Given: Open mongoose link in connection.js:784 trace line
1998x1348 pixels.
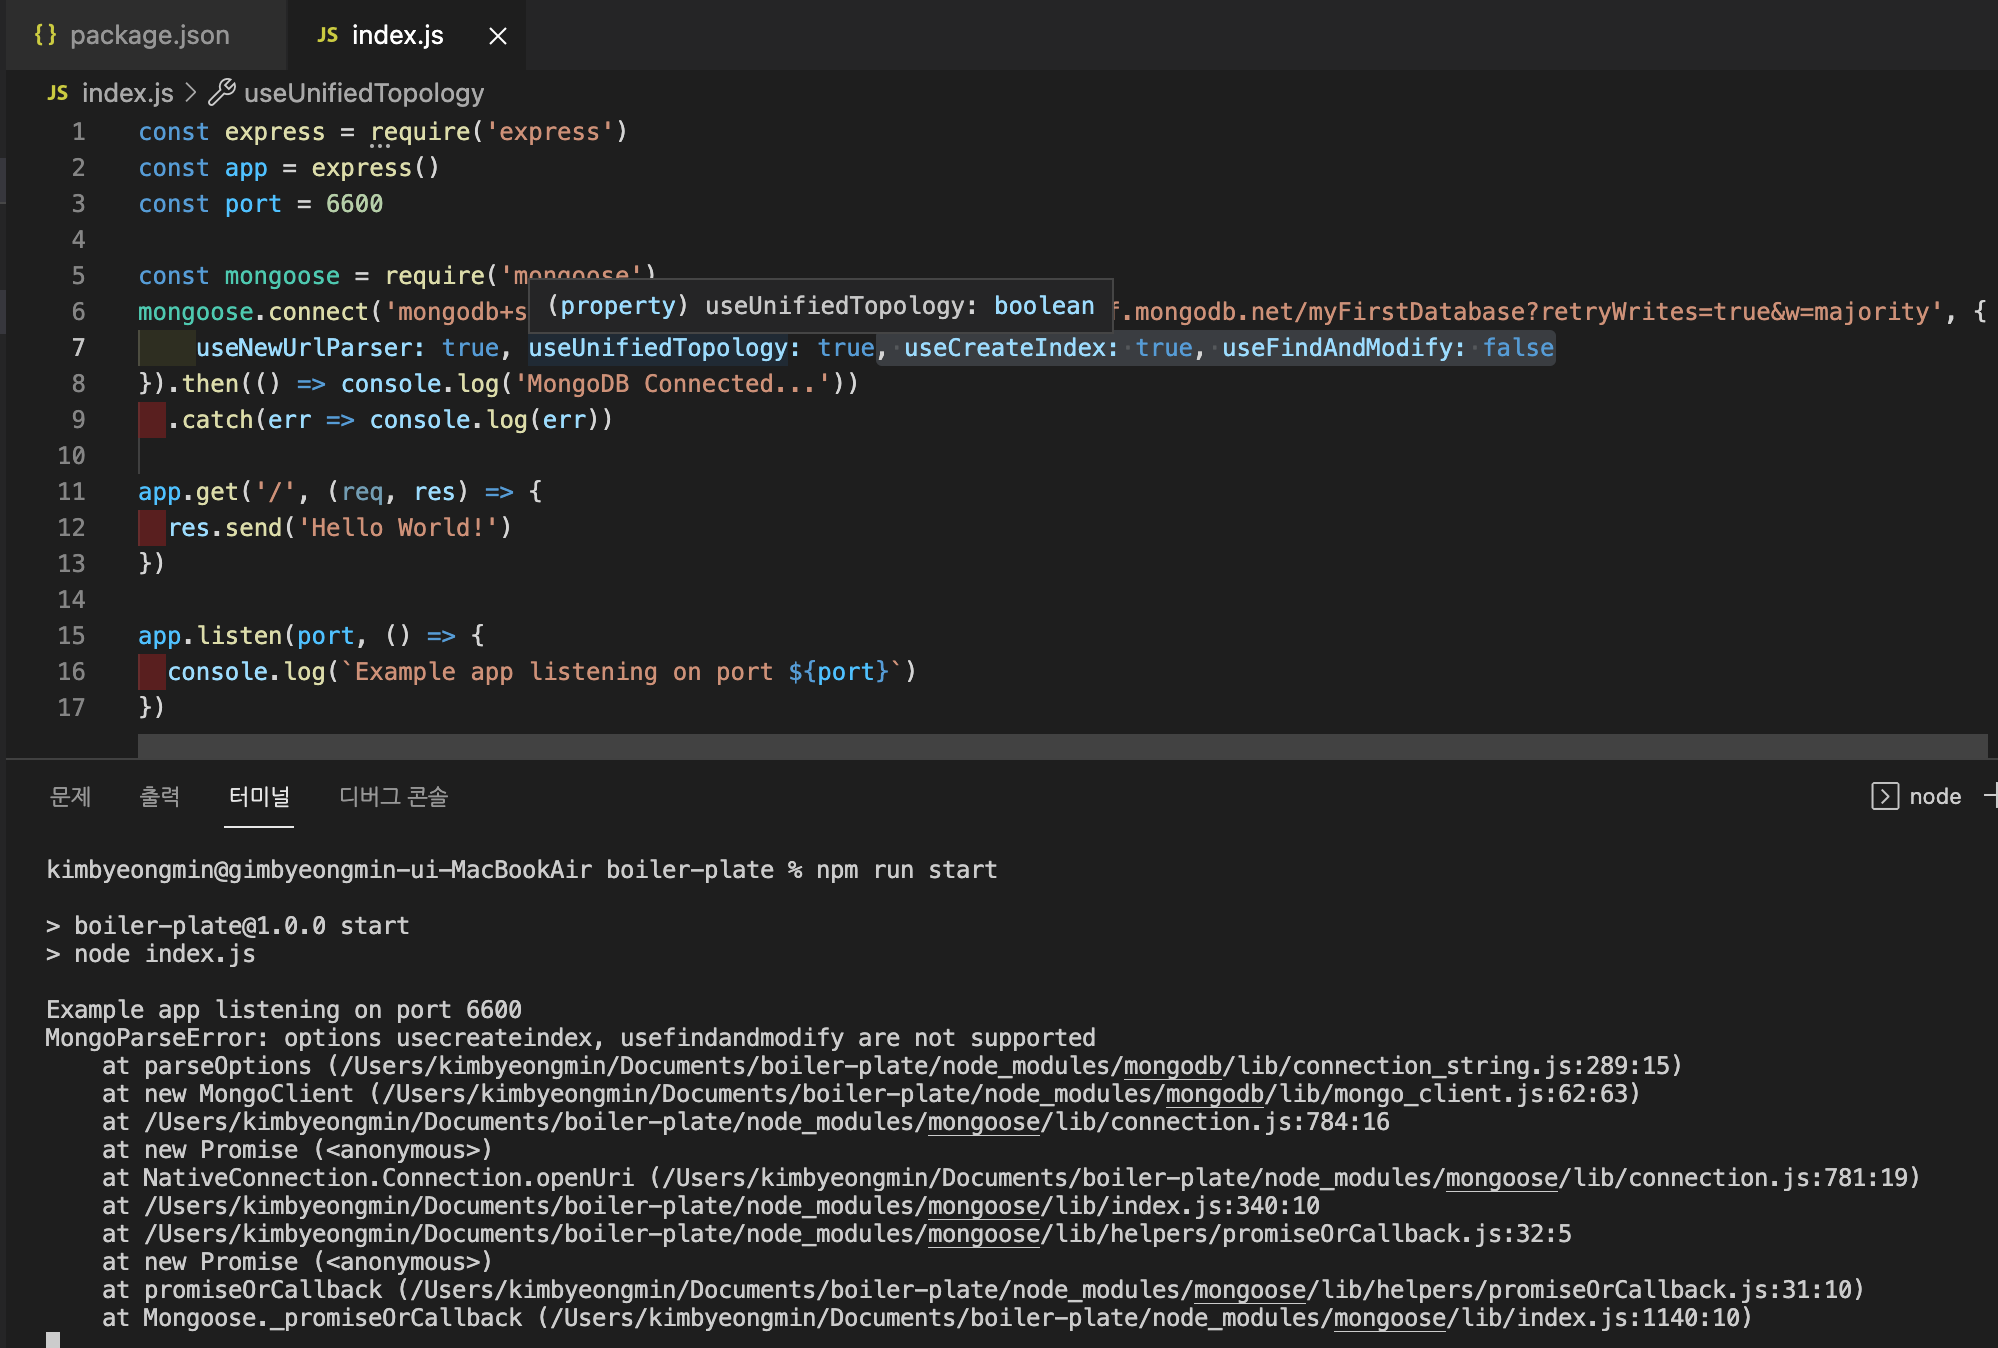Looking at the screenshot, I should (983, 1122).
